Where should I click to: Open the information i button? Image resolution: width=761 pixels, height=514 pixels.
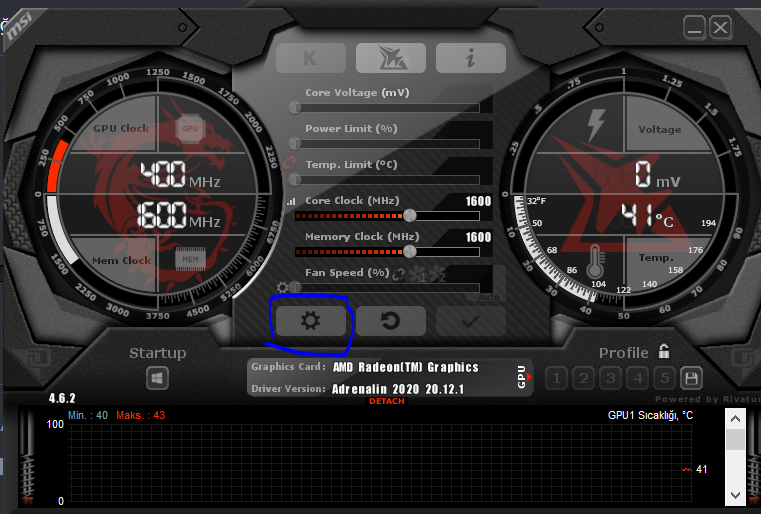[471, 58]
